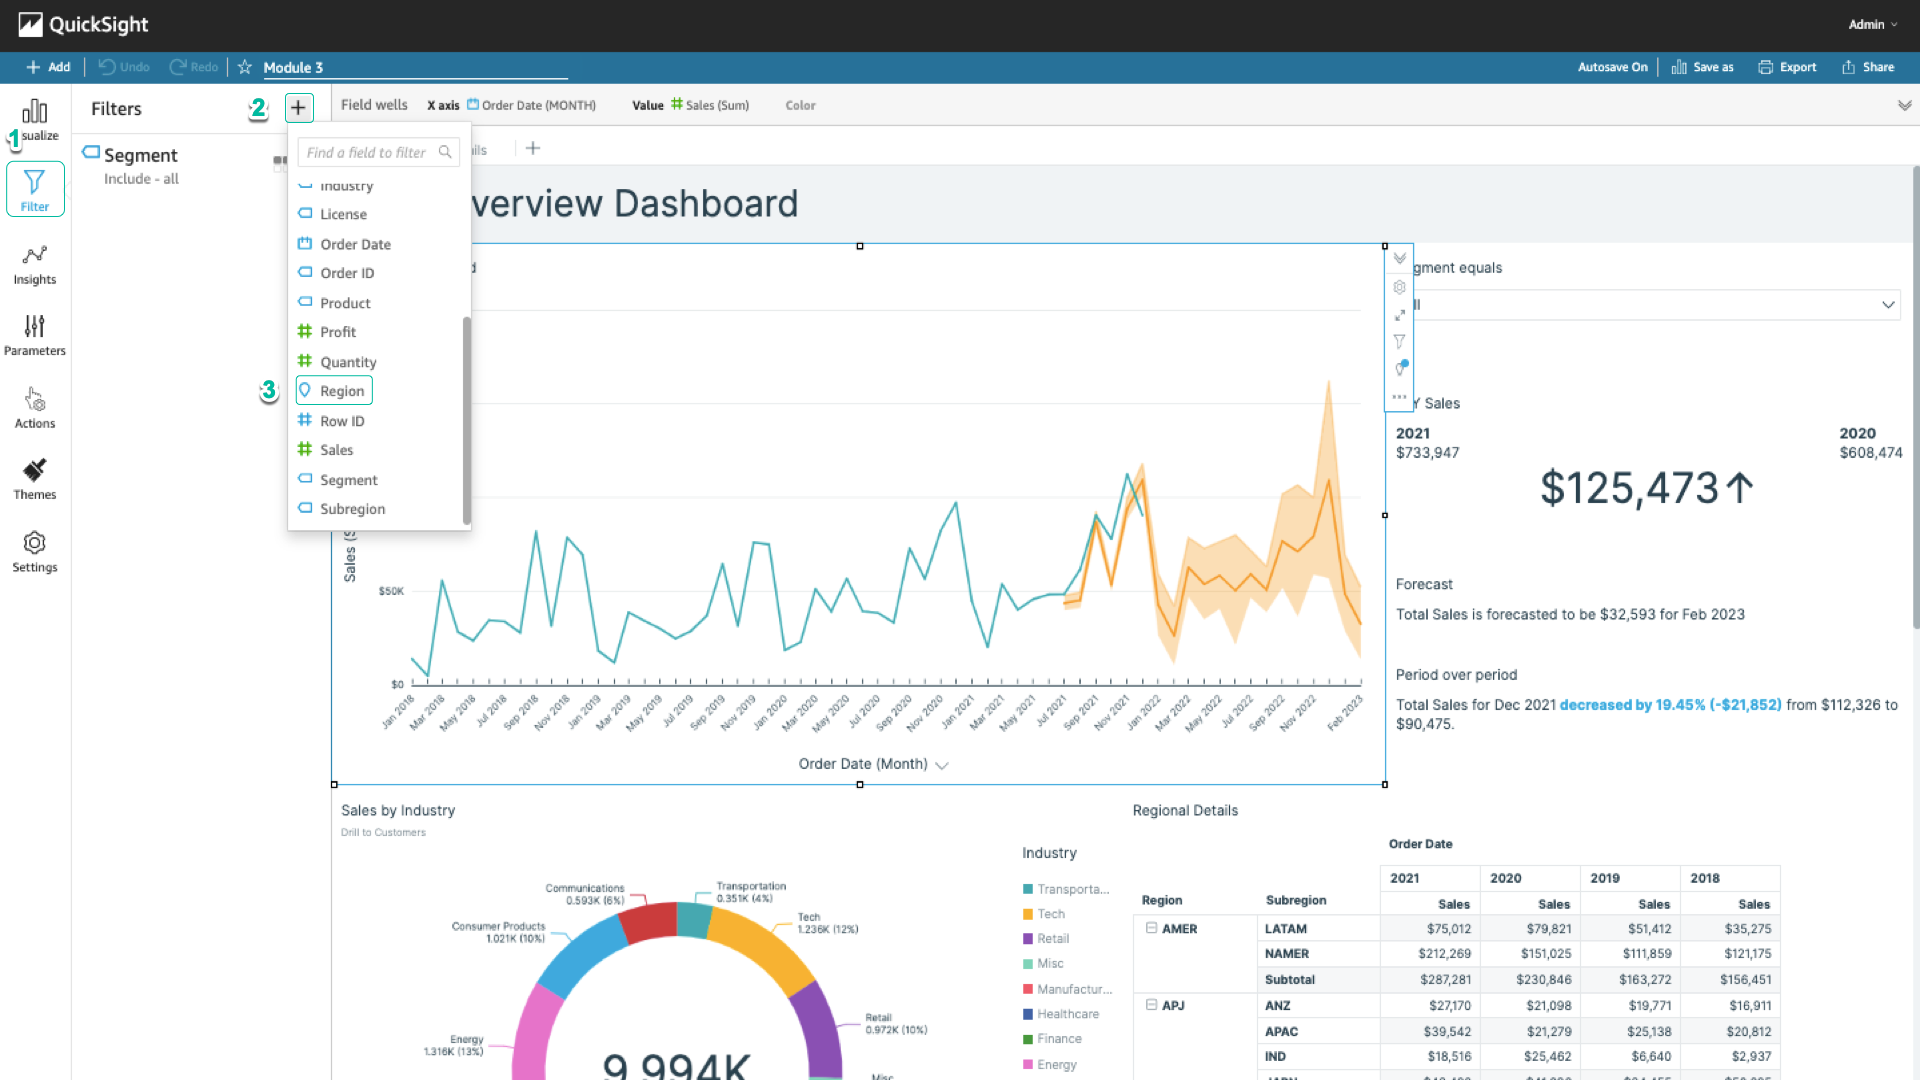This screenshot has width=1920, height=1080.
Task: Collapse the APJ region row
Action: pos(1152,1005)
